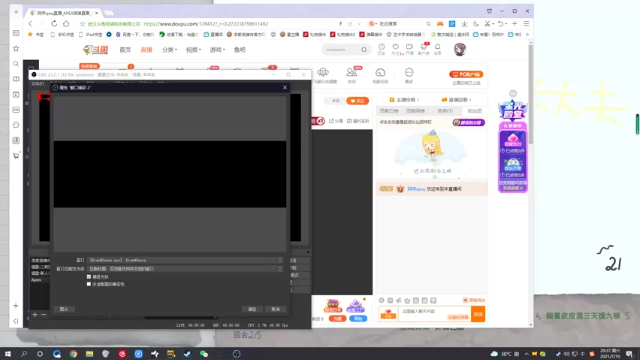640x360 pixels.
Task: Open the window match priority dropdown
Action: (x=185, y=269)
